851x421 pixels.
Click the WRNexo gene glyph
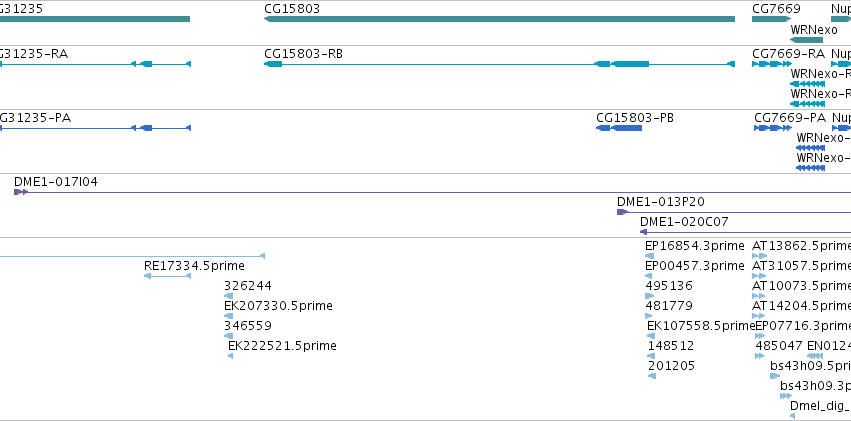pyautogui.click(x=806, y=40)
